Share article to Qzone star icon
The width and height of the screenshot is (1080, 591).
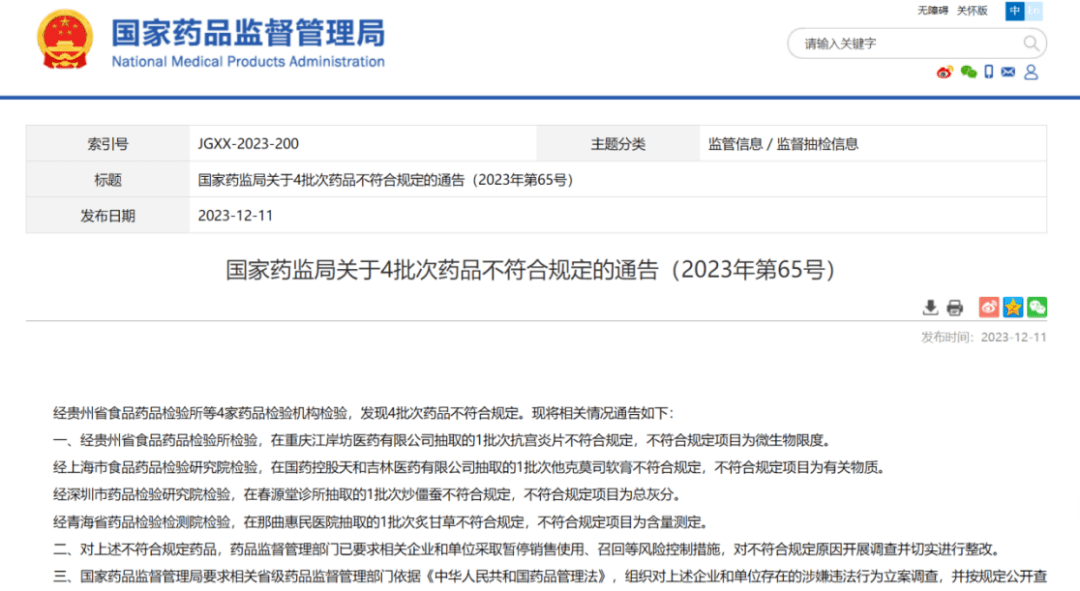(x=1013, y=307)
